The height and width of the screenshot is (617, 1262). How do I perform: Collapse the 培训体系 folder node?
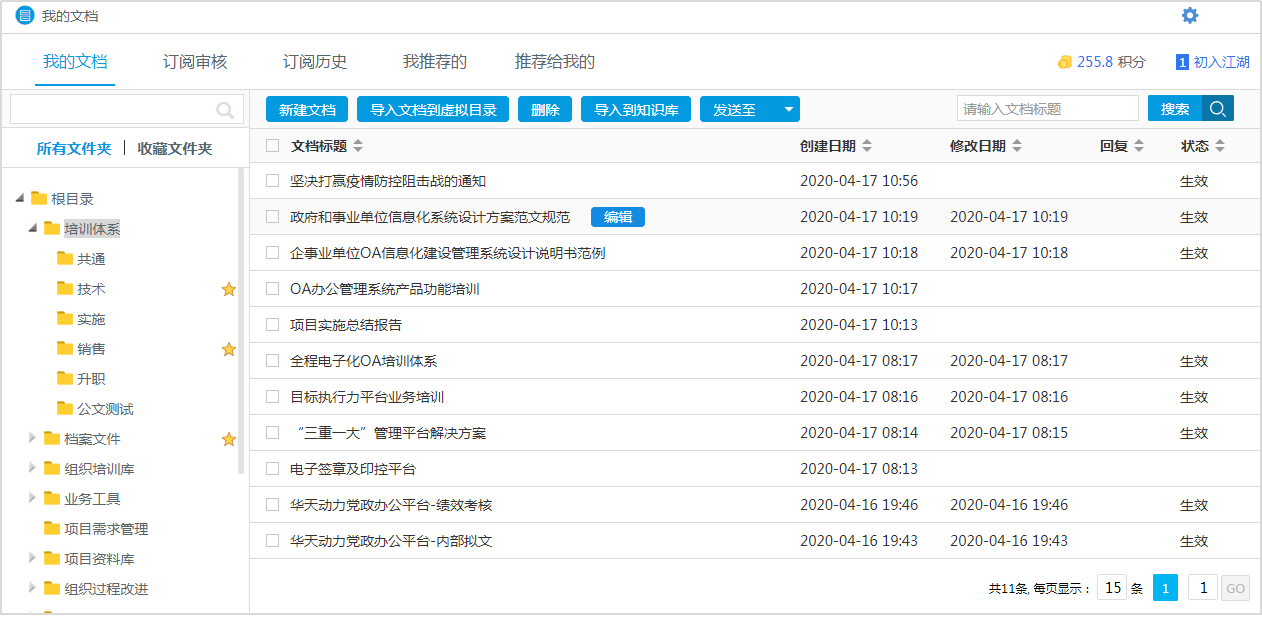point(32,229)
